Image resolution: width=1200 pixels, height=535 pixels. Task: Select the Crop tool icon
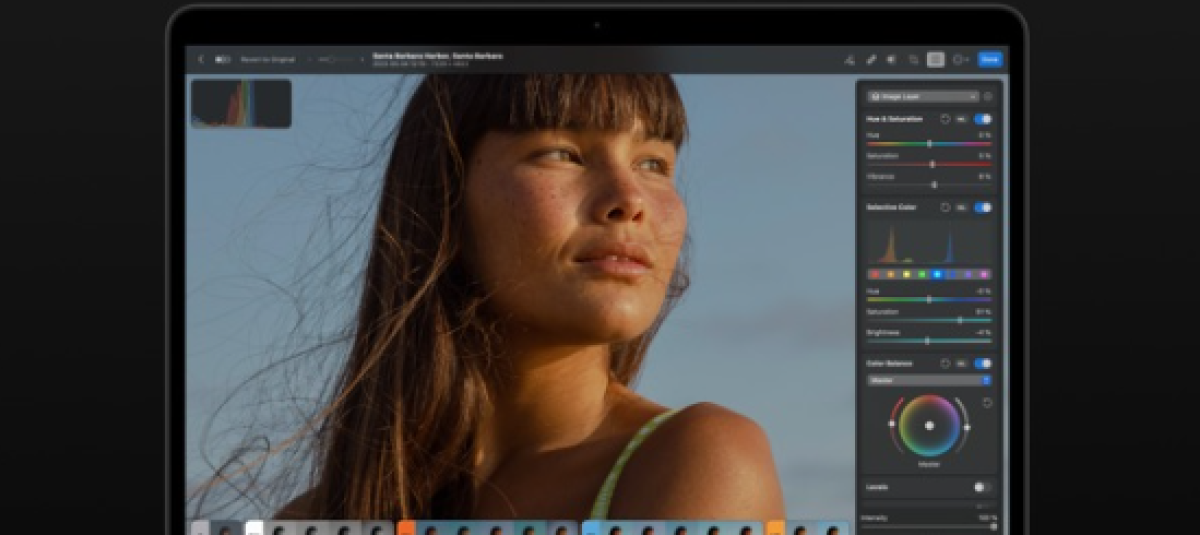913,59
